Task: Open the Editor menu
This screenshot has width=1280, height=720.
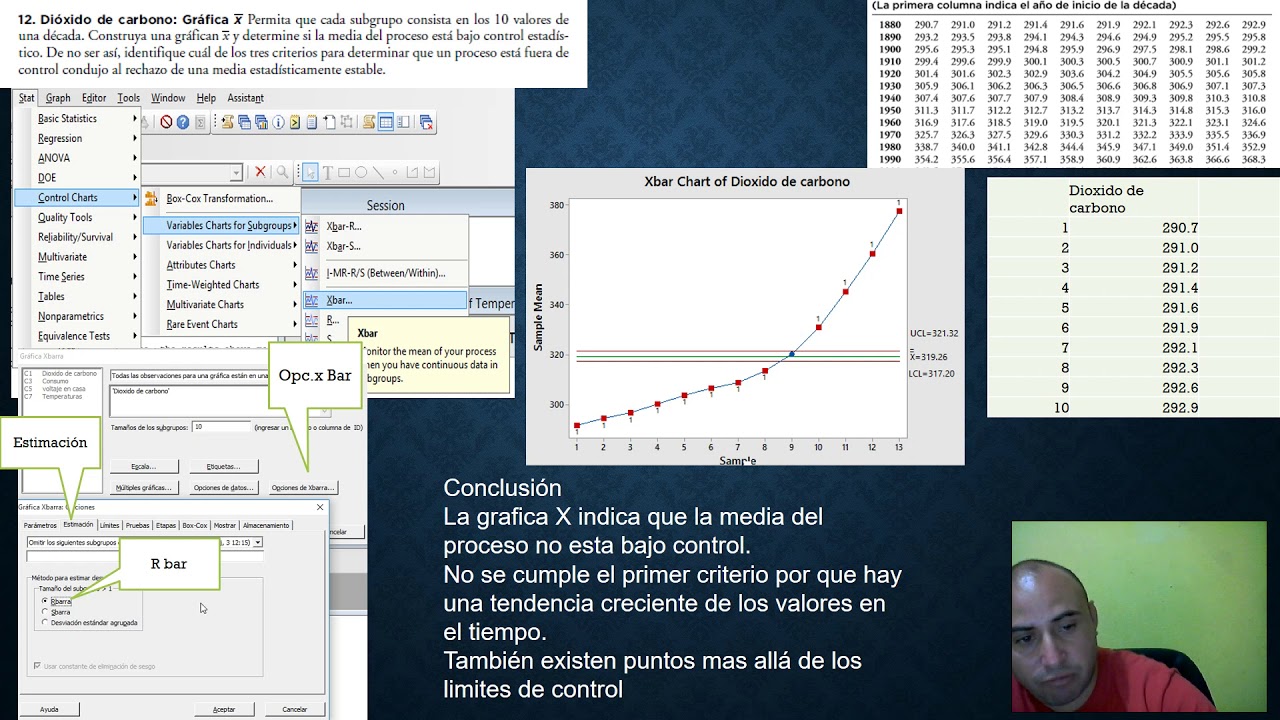Action: [94, 98]
